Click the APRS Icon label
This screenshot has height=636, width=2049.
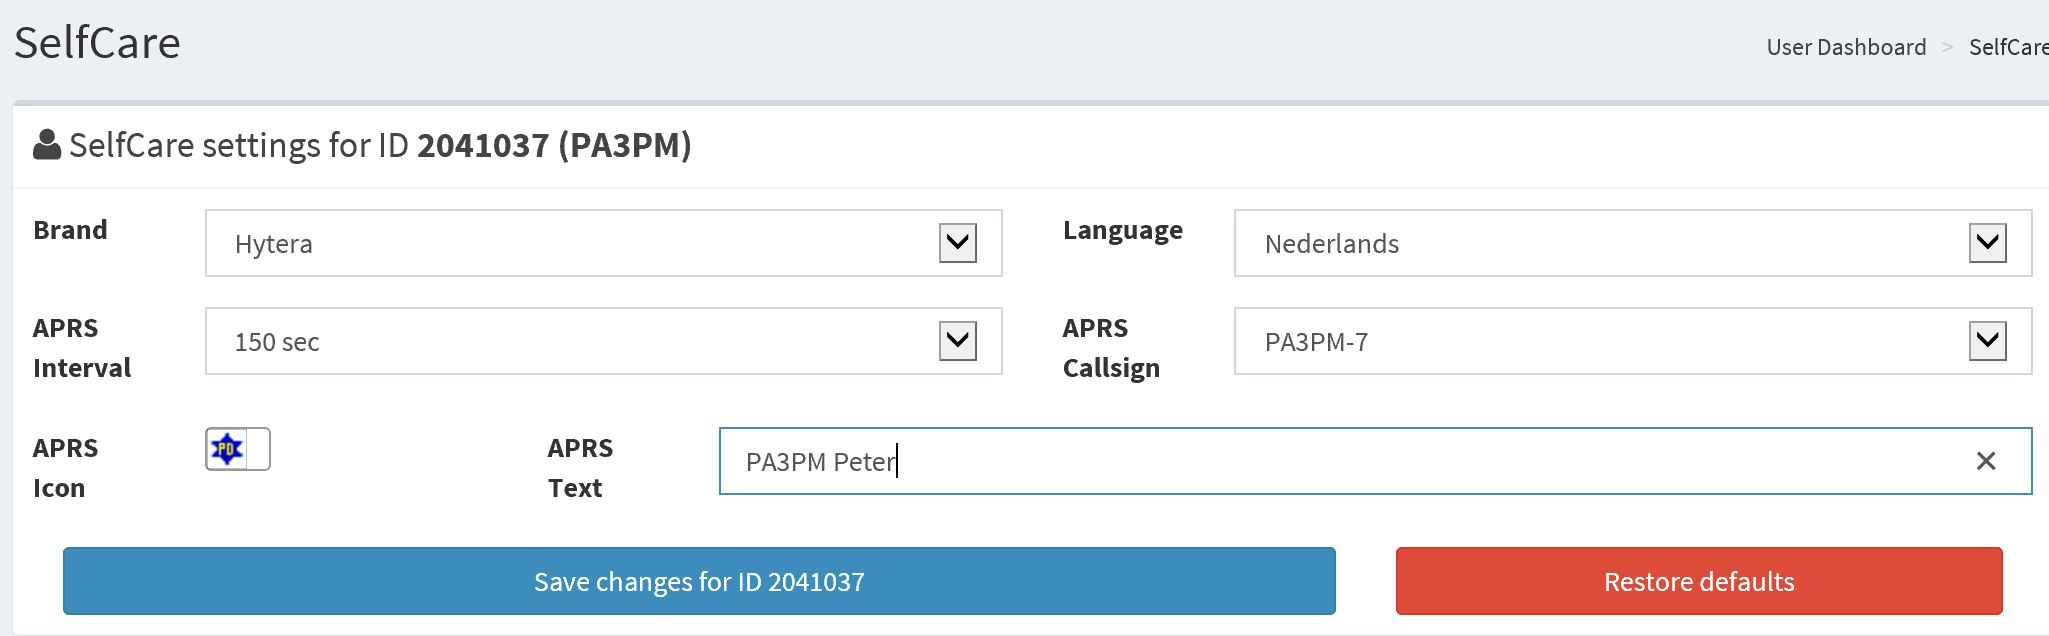coord(65,468)
